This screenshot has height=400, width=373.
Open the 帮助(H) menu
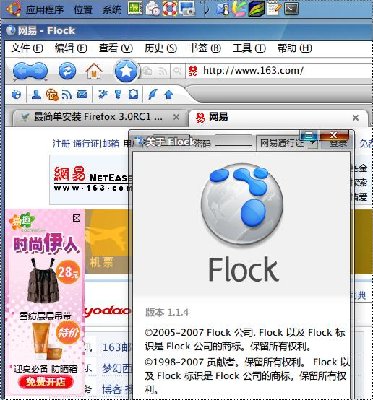click(294, 48)
